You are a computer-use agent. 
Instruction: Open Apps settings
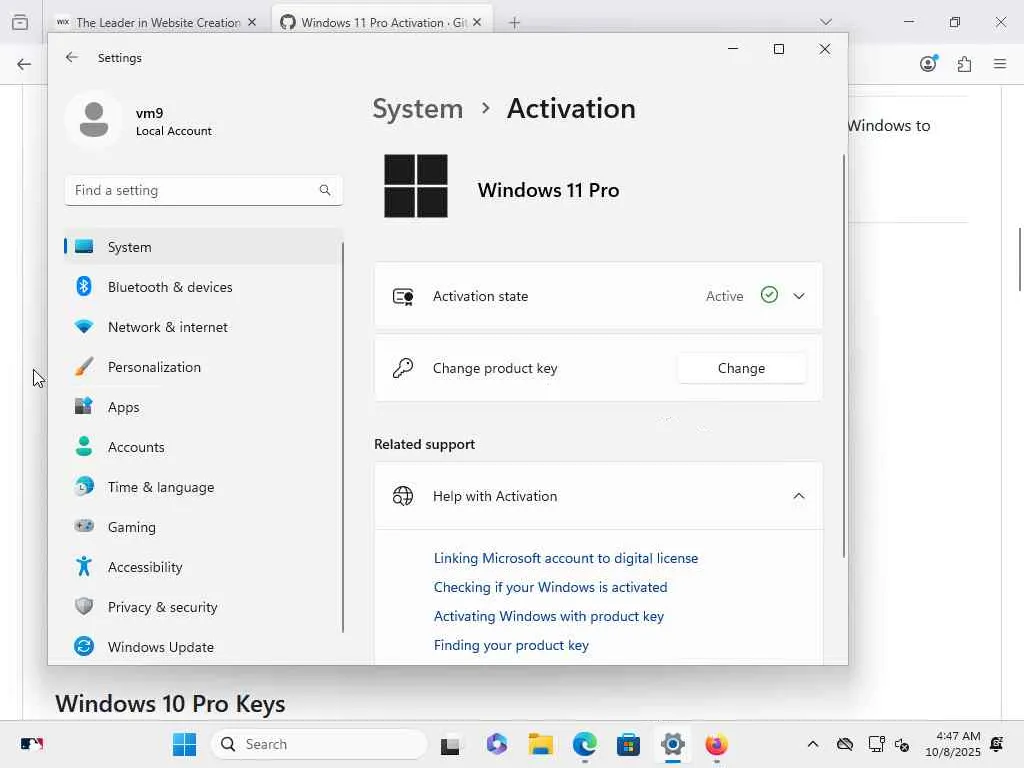click(x=203, y=407)
